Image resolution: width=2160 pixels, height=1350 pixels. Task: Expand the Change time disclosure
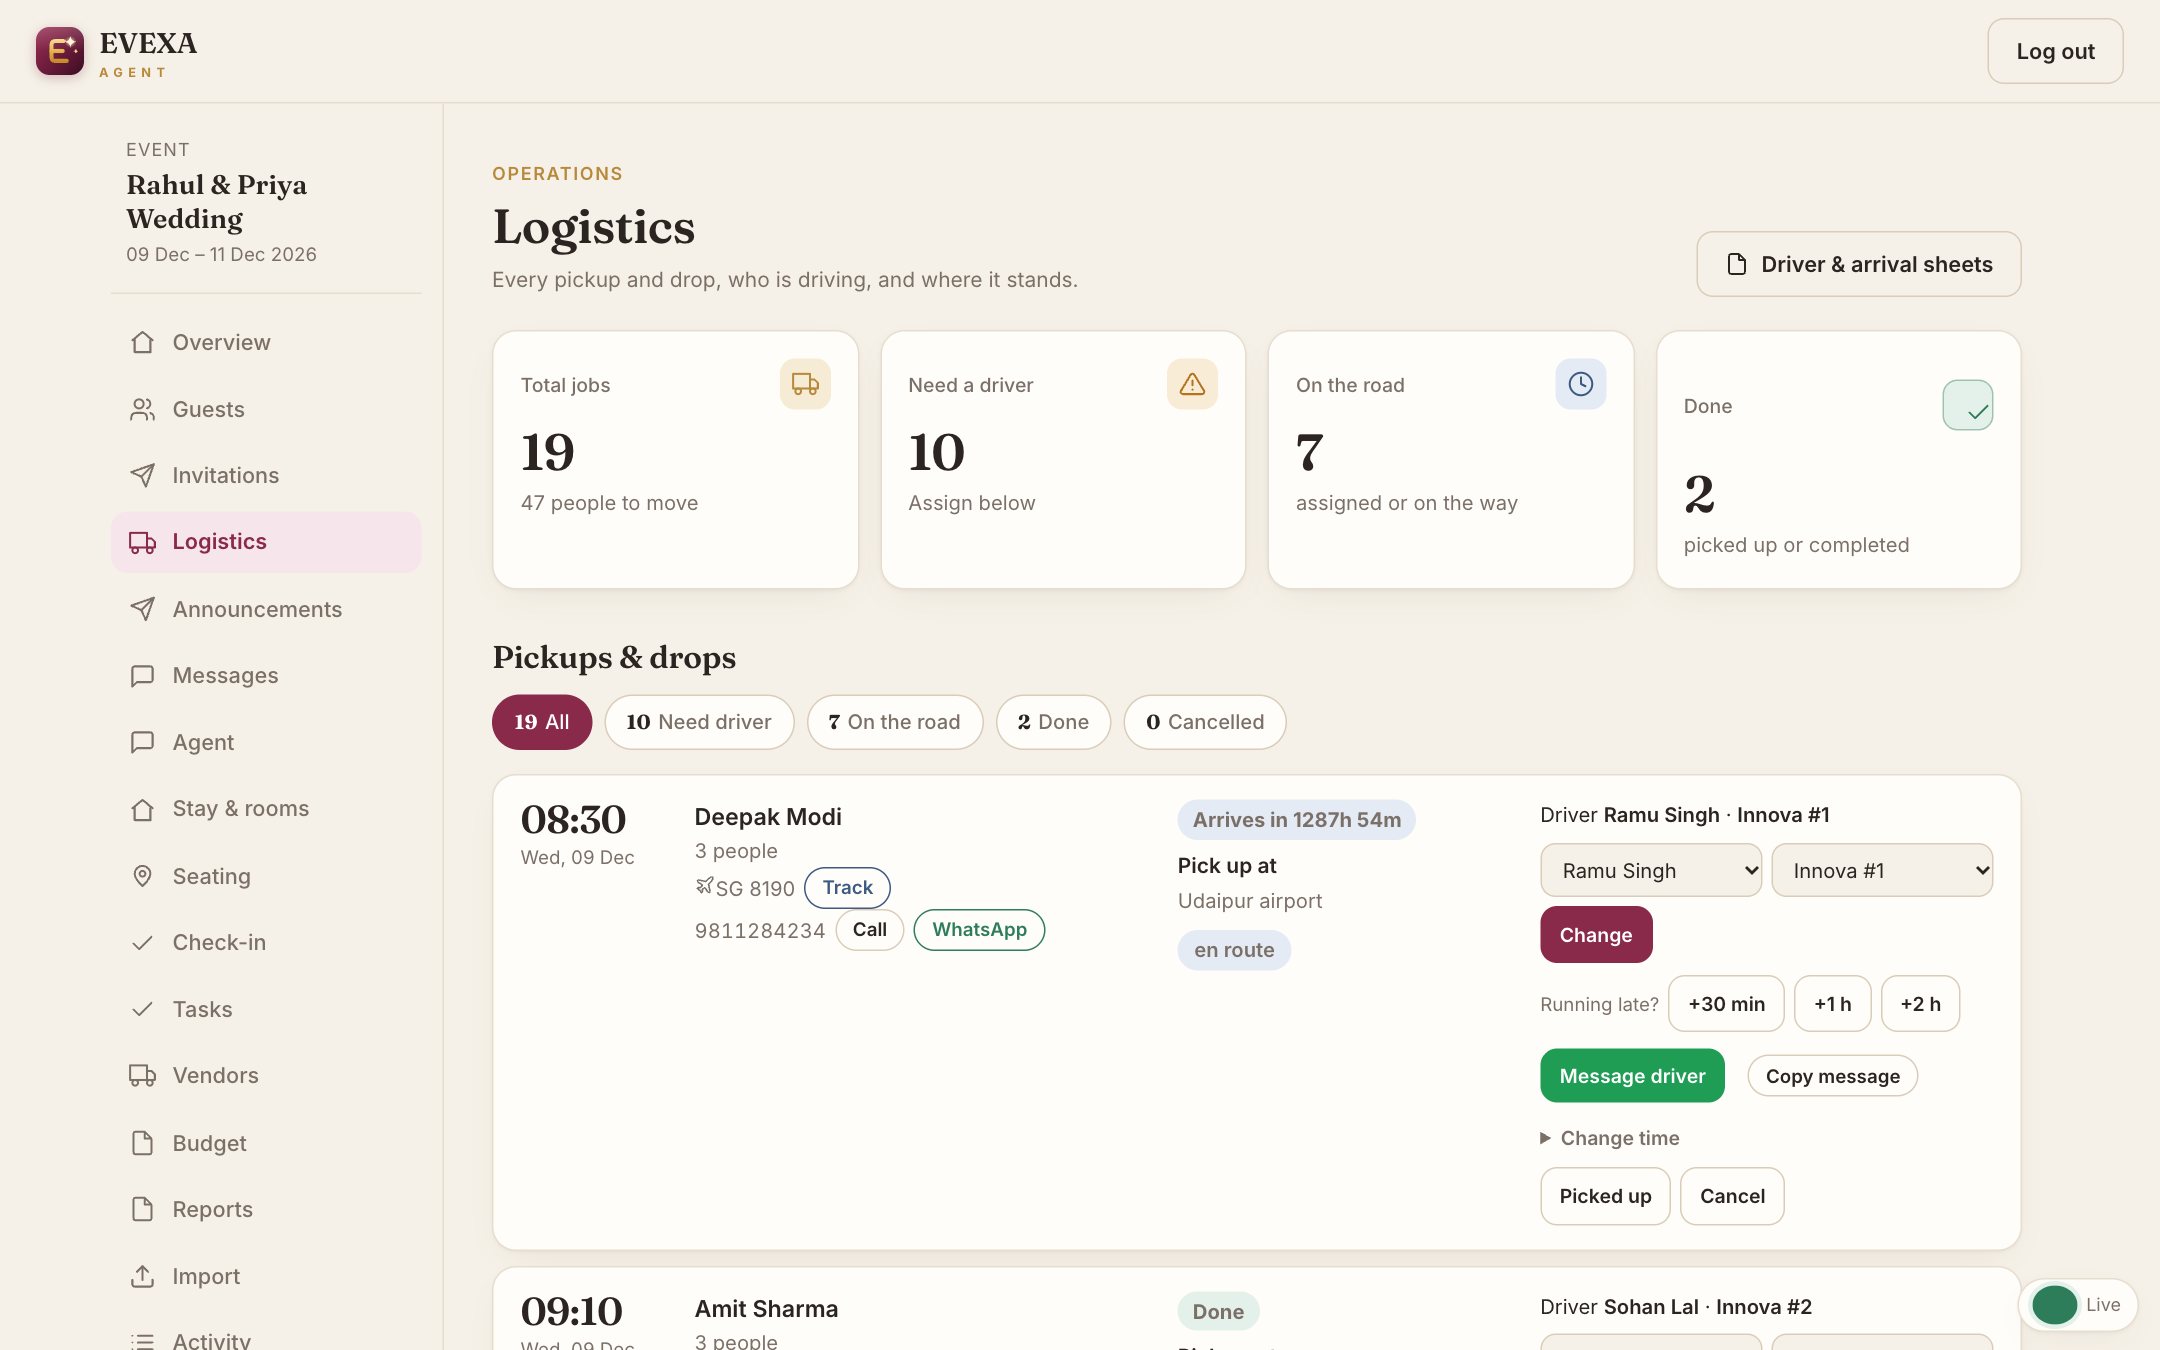1610,1138
